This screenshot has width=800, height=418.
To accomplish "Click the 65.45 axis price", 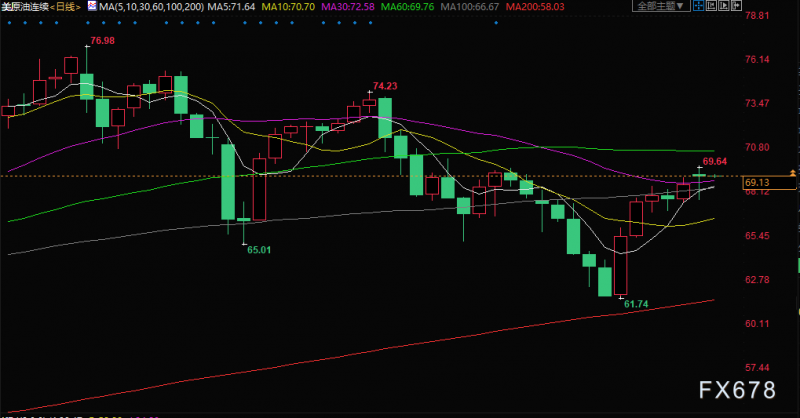I will 757,236.
